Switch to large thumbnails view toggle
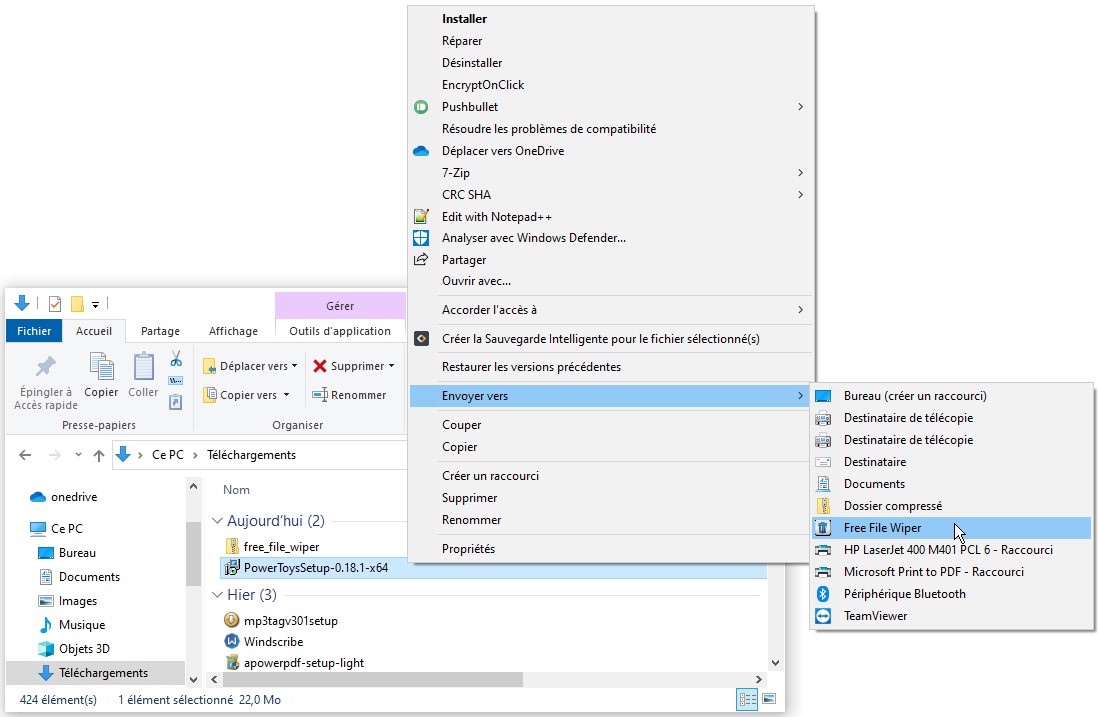1098x717 pixels. click(x=768, y=700)
